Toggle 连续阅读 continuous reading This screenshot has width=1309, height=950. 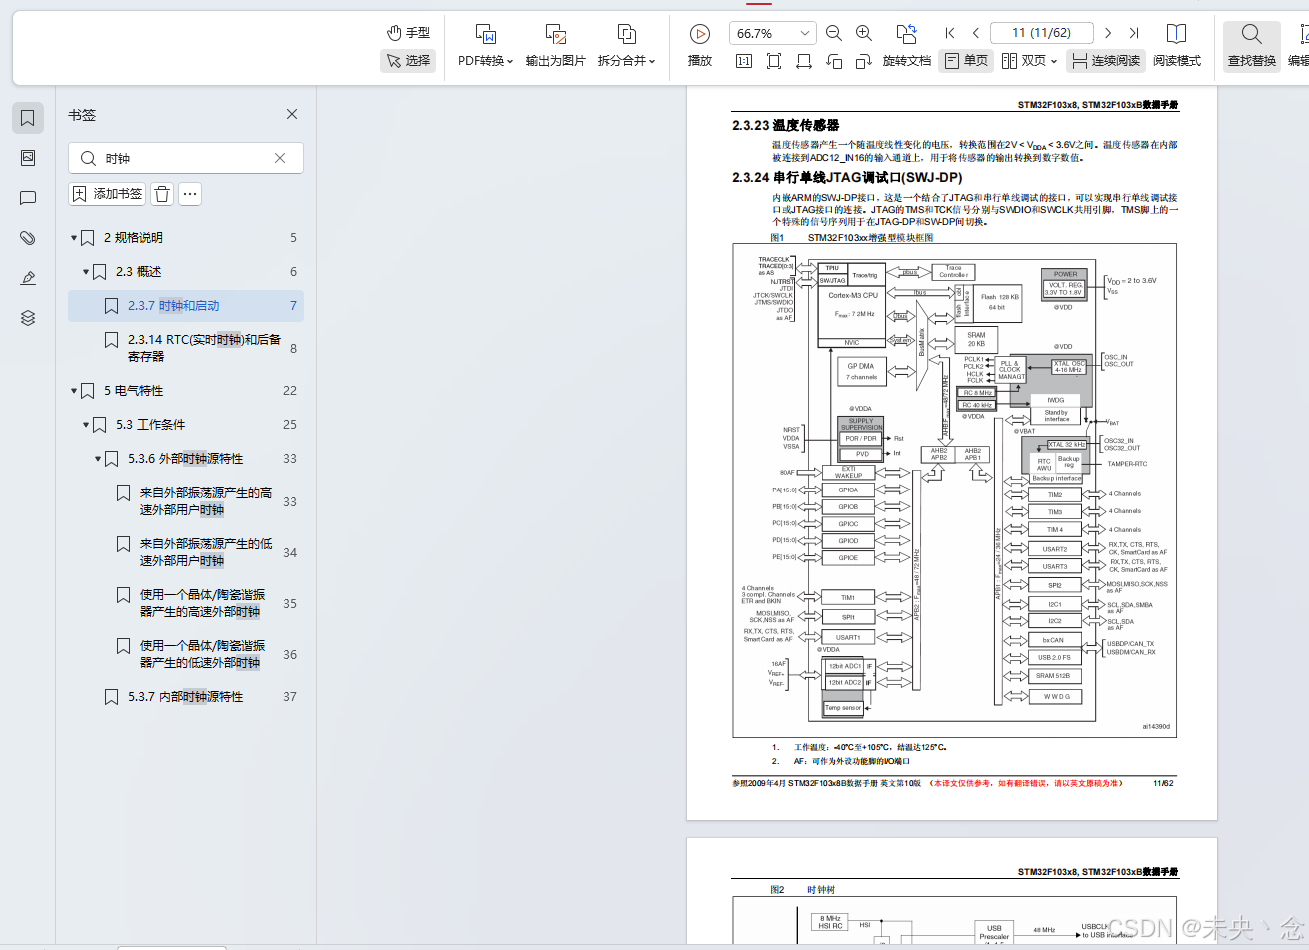click(x=1105, y=61)
